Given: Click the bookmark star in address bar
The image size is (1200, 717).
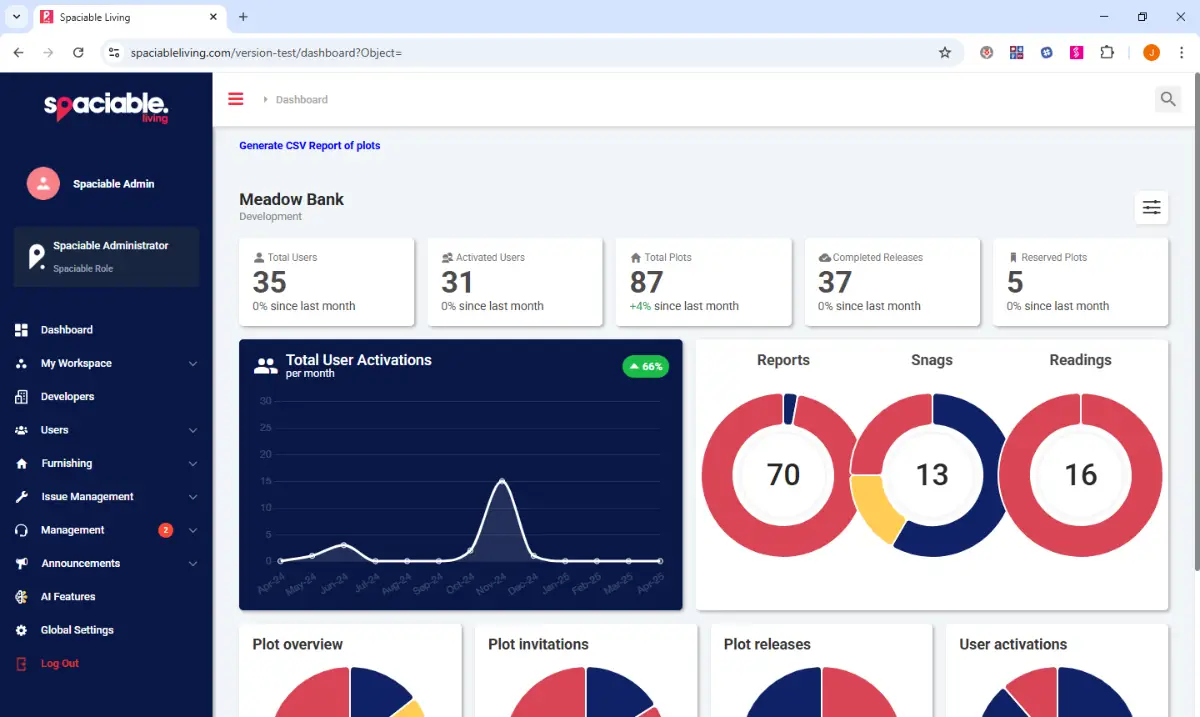Looking at the screenshot, I should pyautogui.click(x=945, y=52).
